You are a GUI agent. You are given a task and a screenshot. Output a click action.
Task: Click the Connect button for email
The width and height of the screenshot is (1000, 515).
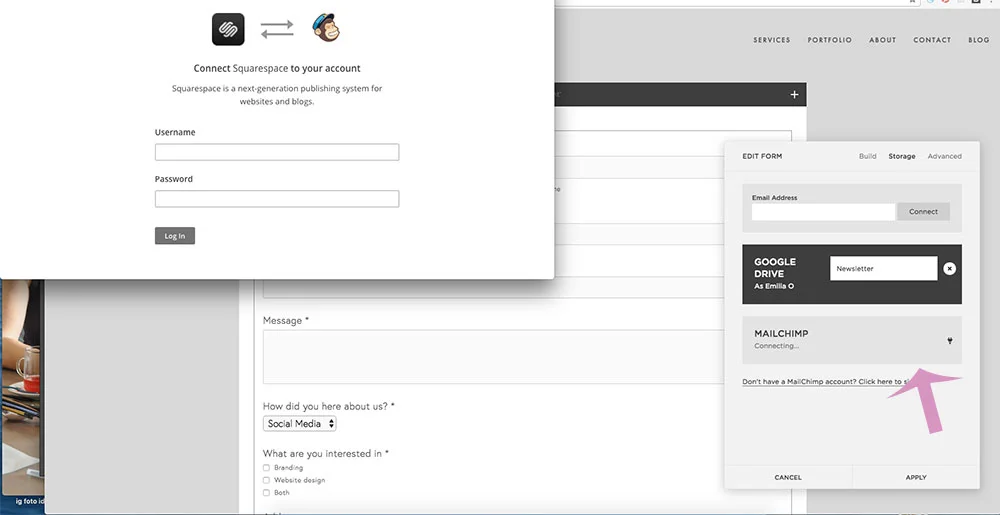[923, 212]
